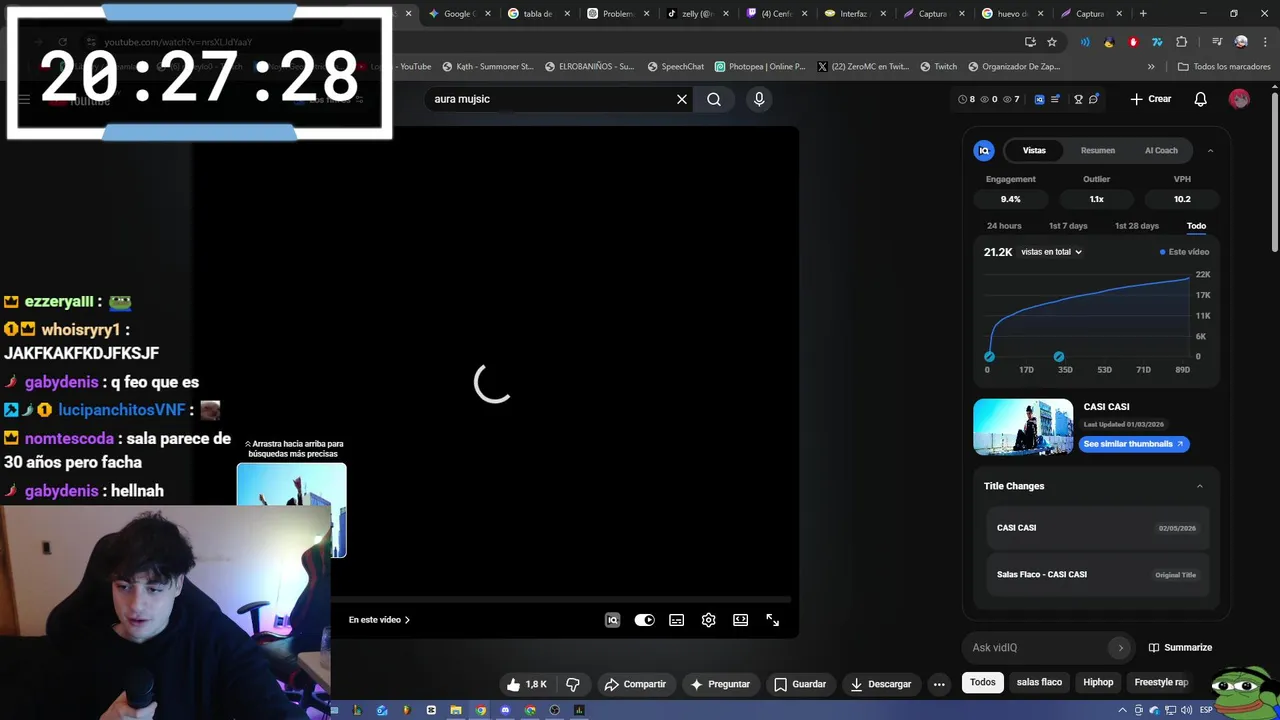This screenshot has height=720, width=1280.
Task: Select the 24 hours time range
Action: (x=1004, y=226)
